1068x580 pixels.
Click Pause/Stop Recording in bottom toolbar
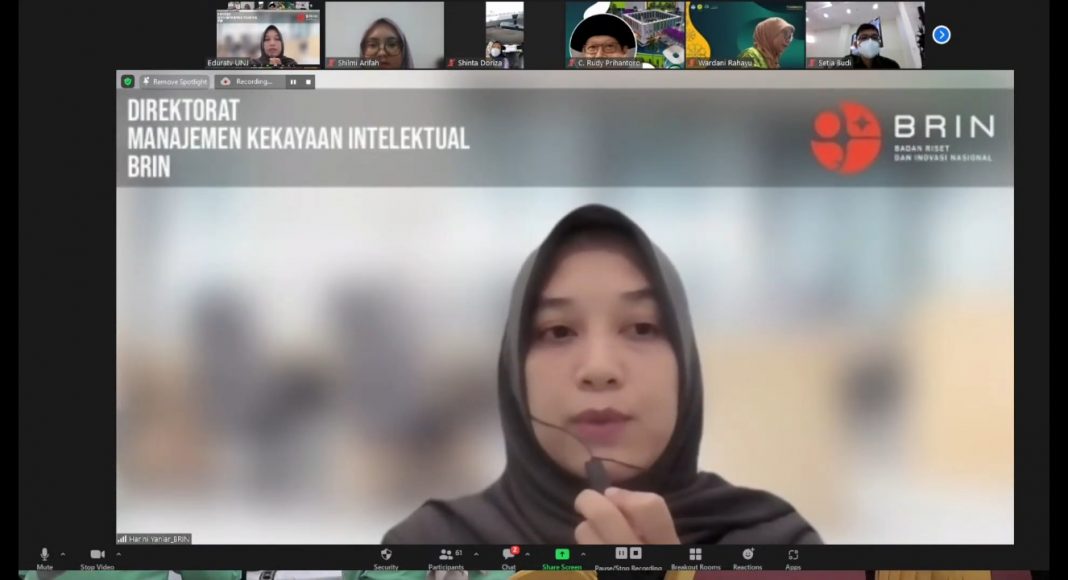click(628, 556)
